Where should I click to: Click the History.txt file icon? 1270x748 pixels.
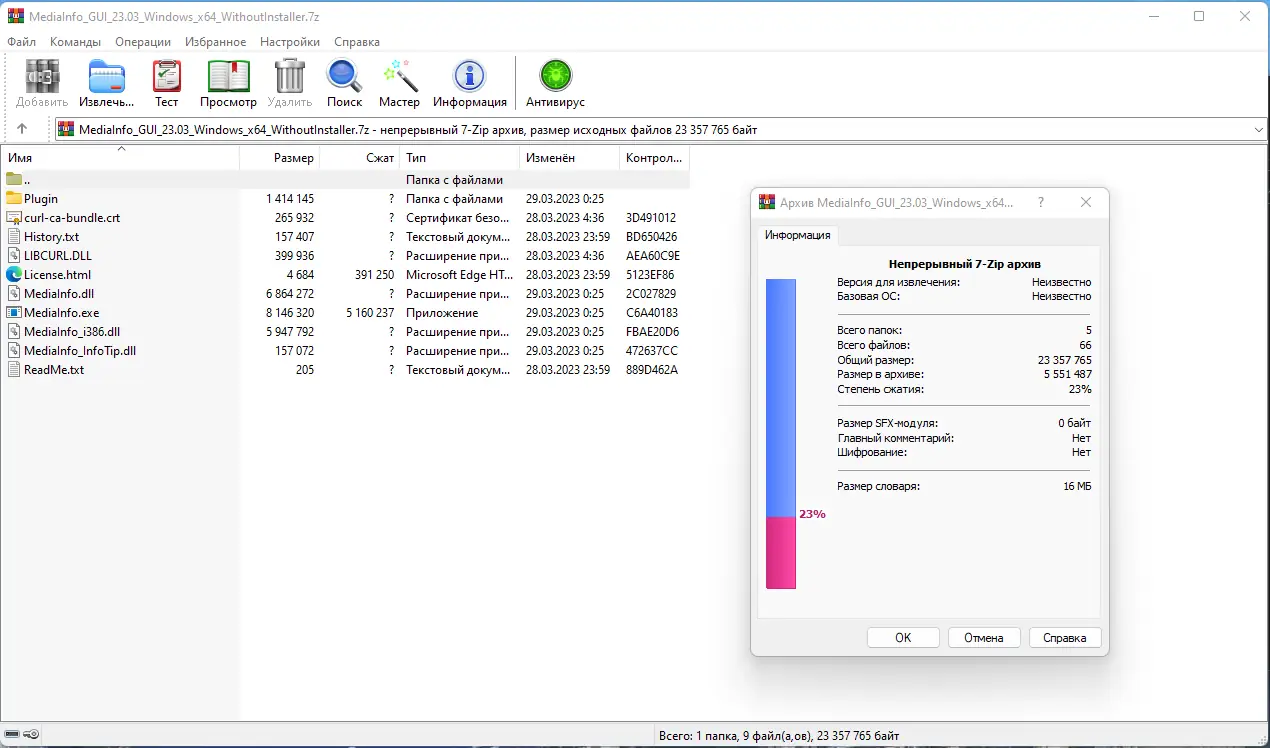pos(14,237)
